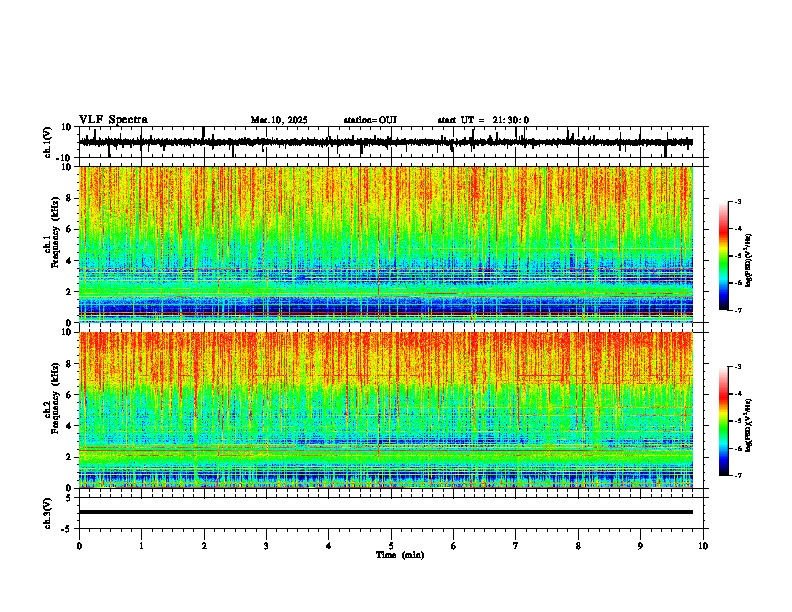Click time axis tick label "4"

pos(329,546)
